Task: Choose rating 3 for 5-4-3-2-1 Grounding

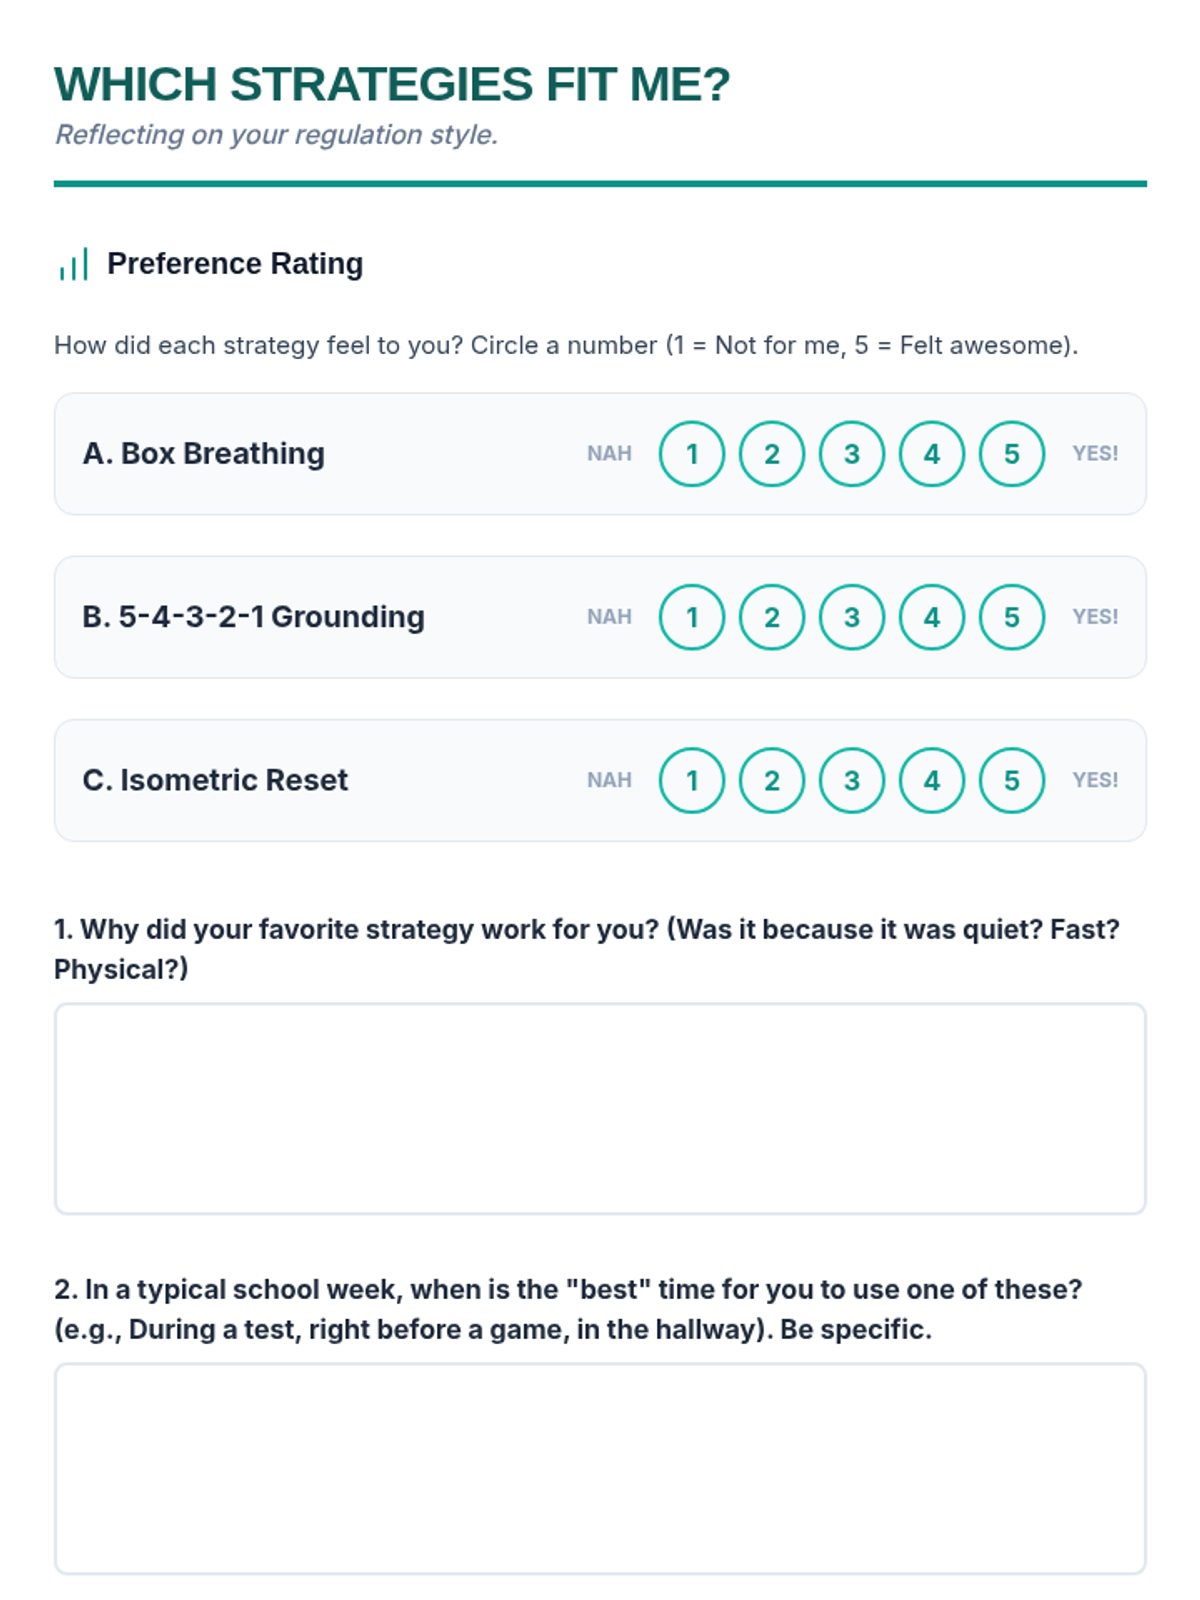Action: [x=852, y=617]
